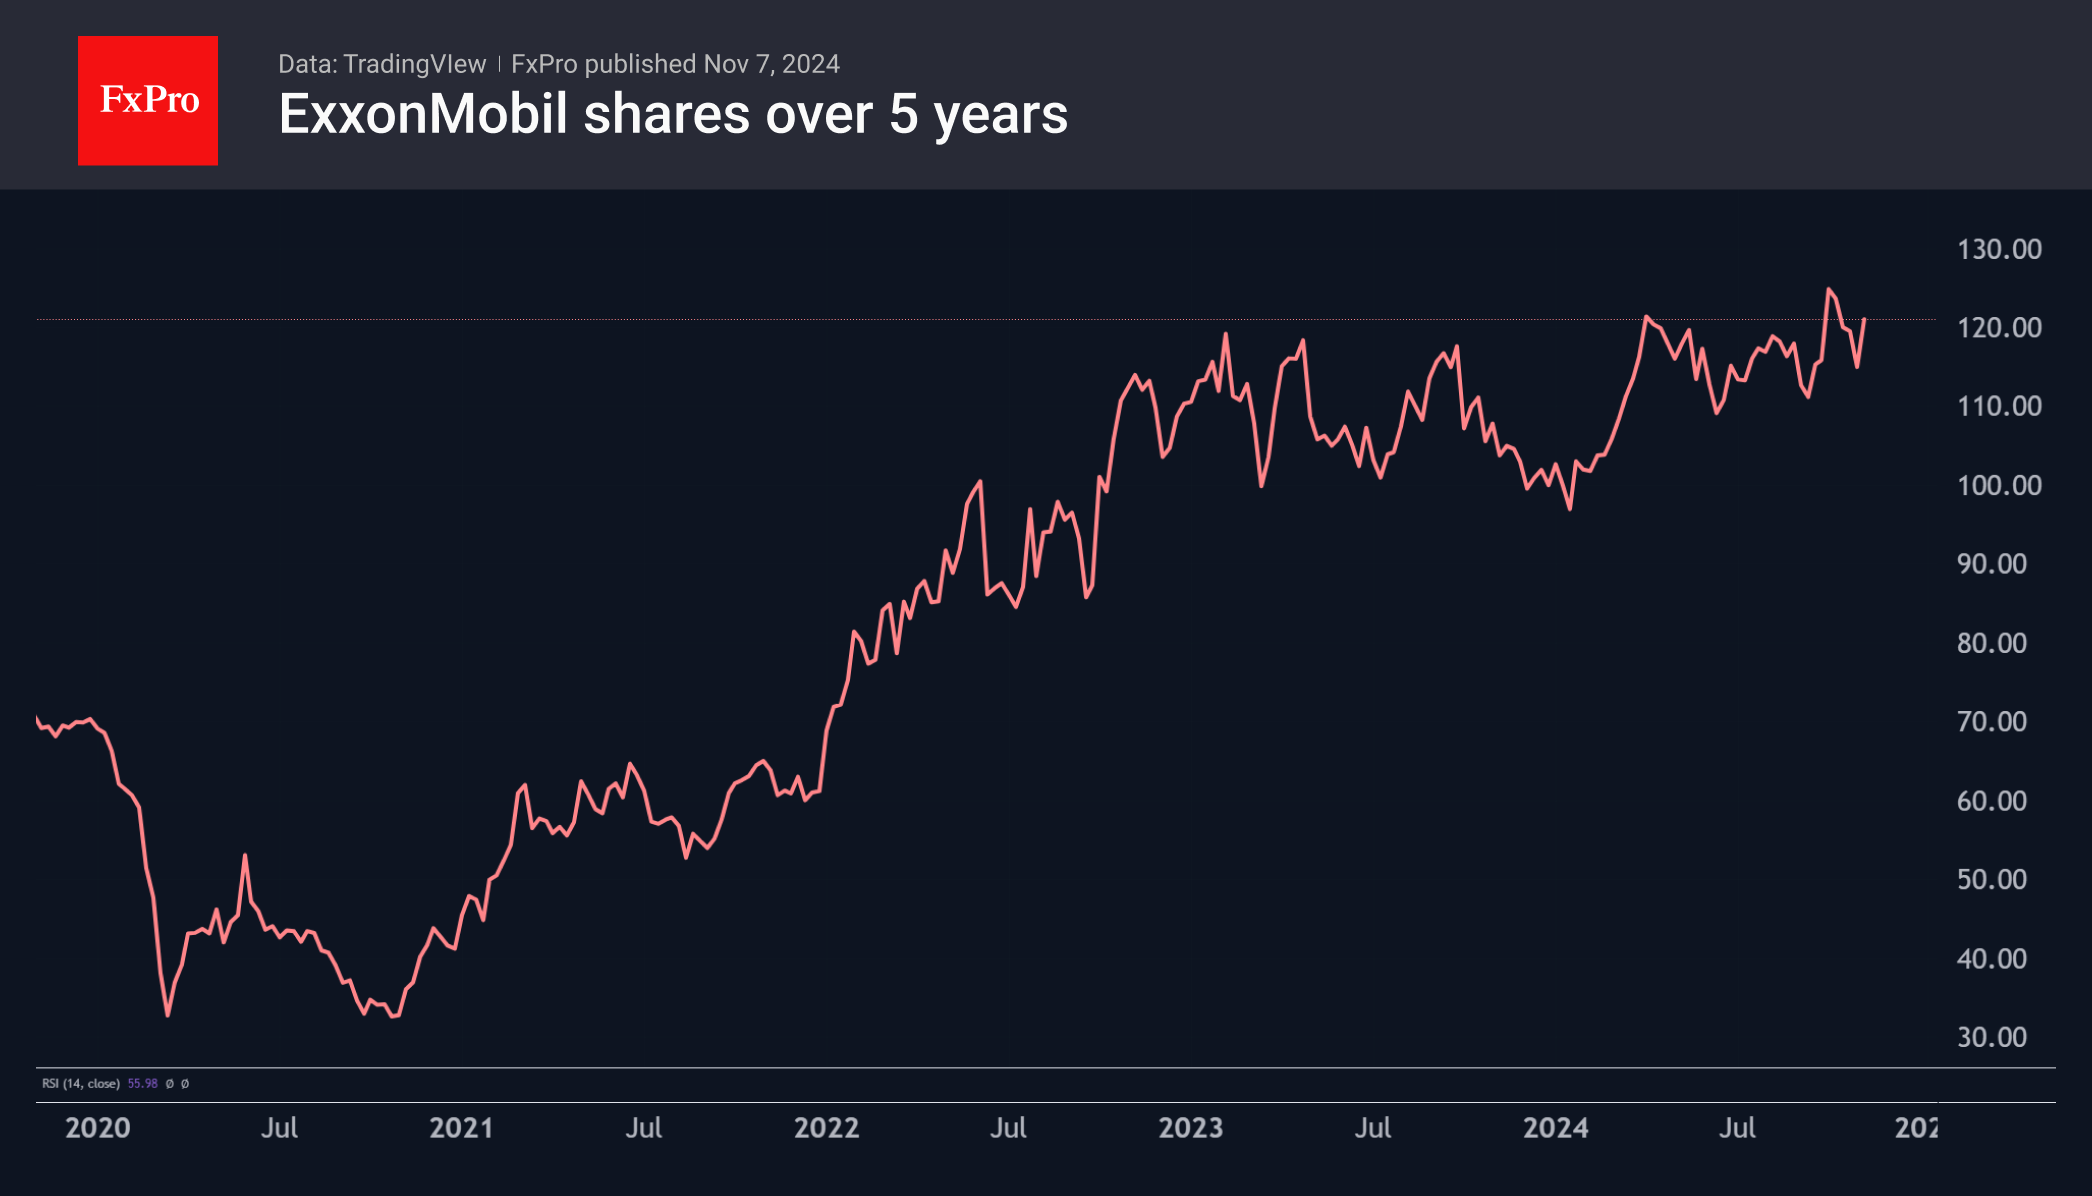Select the 2021 label on time axis
Image resolution: width=2092 pixels, height=1196 pixels.
(x=461, y=1128)
